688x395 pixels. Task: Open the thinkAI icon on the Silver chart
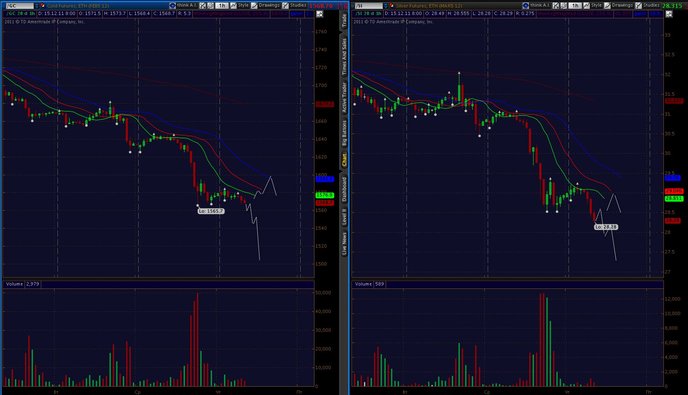(526, 6)
